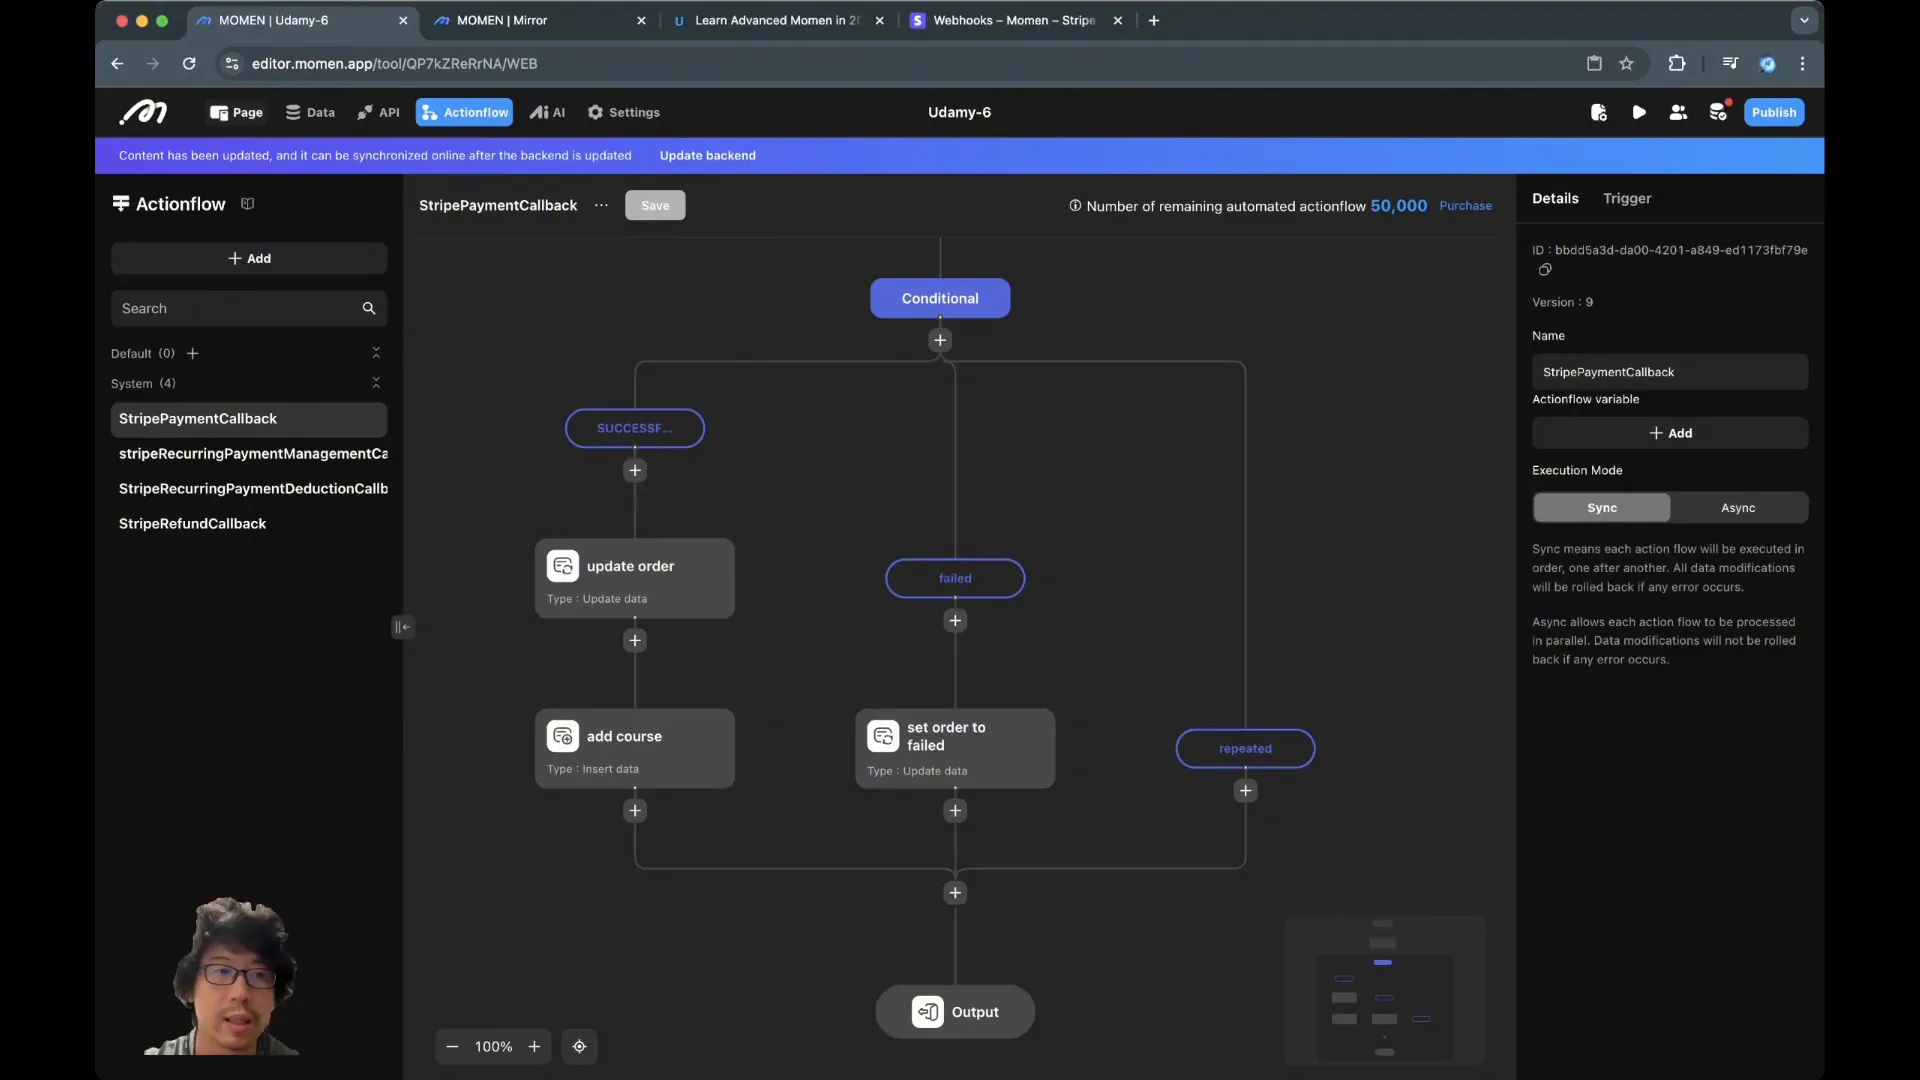Select the Output node
This screenshot has height=1080, width=1920.
(x=955, y=1012)
